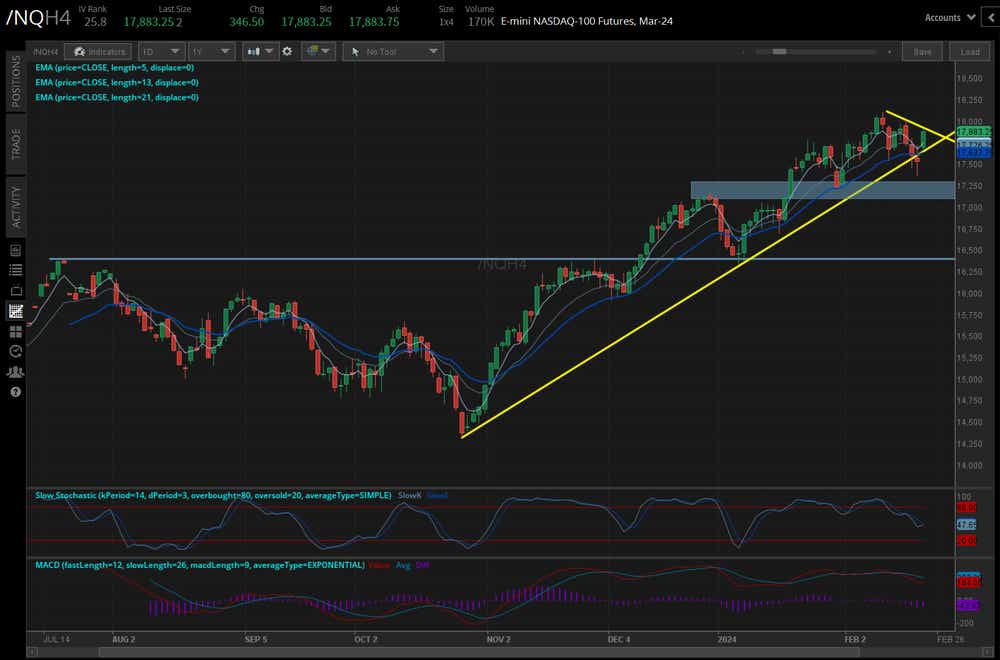
Task: Open the No Tool drawing dropdown
Action: 393,51
